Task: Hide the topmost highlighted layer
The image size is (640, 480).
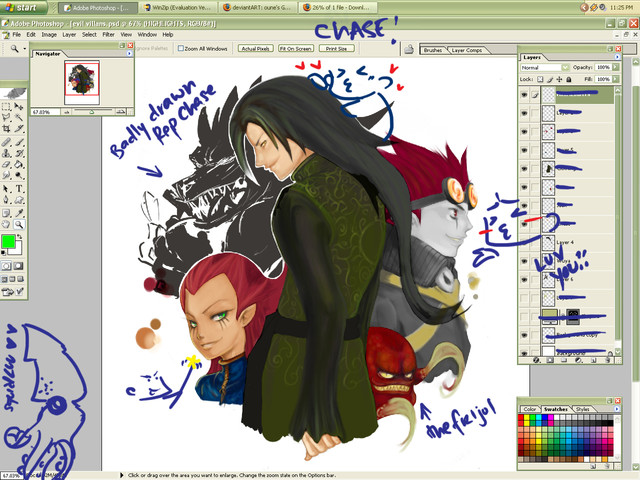Action: pos(524,95)
